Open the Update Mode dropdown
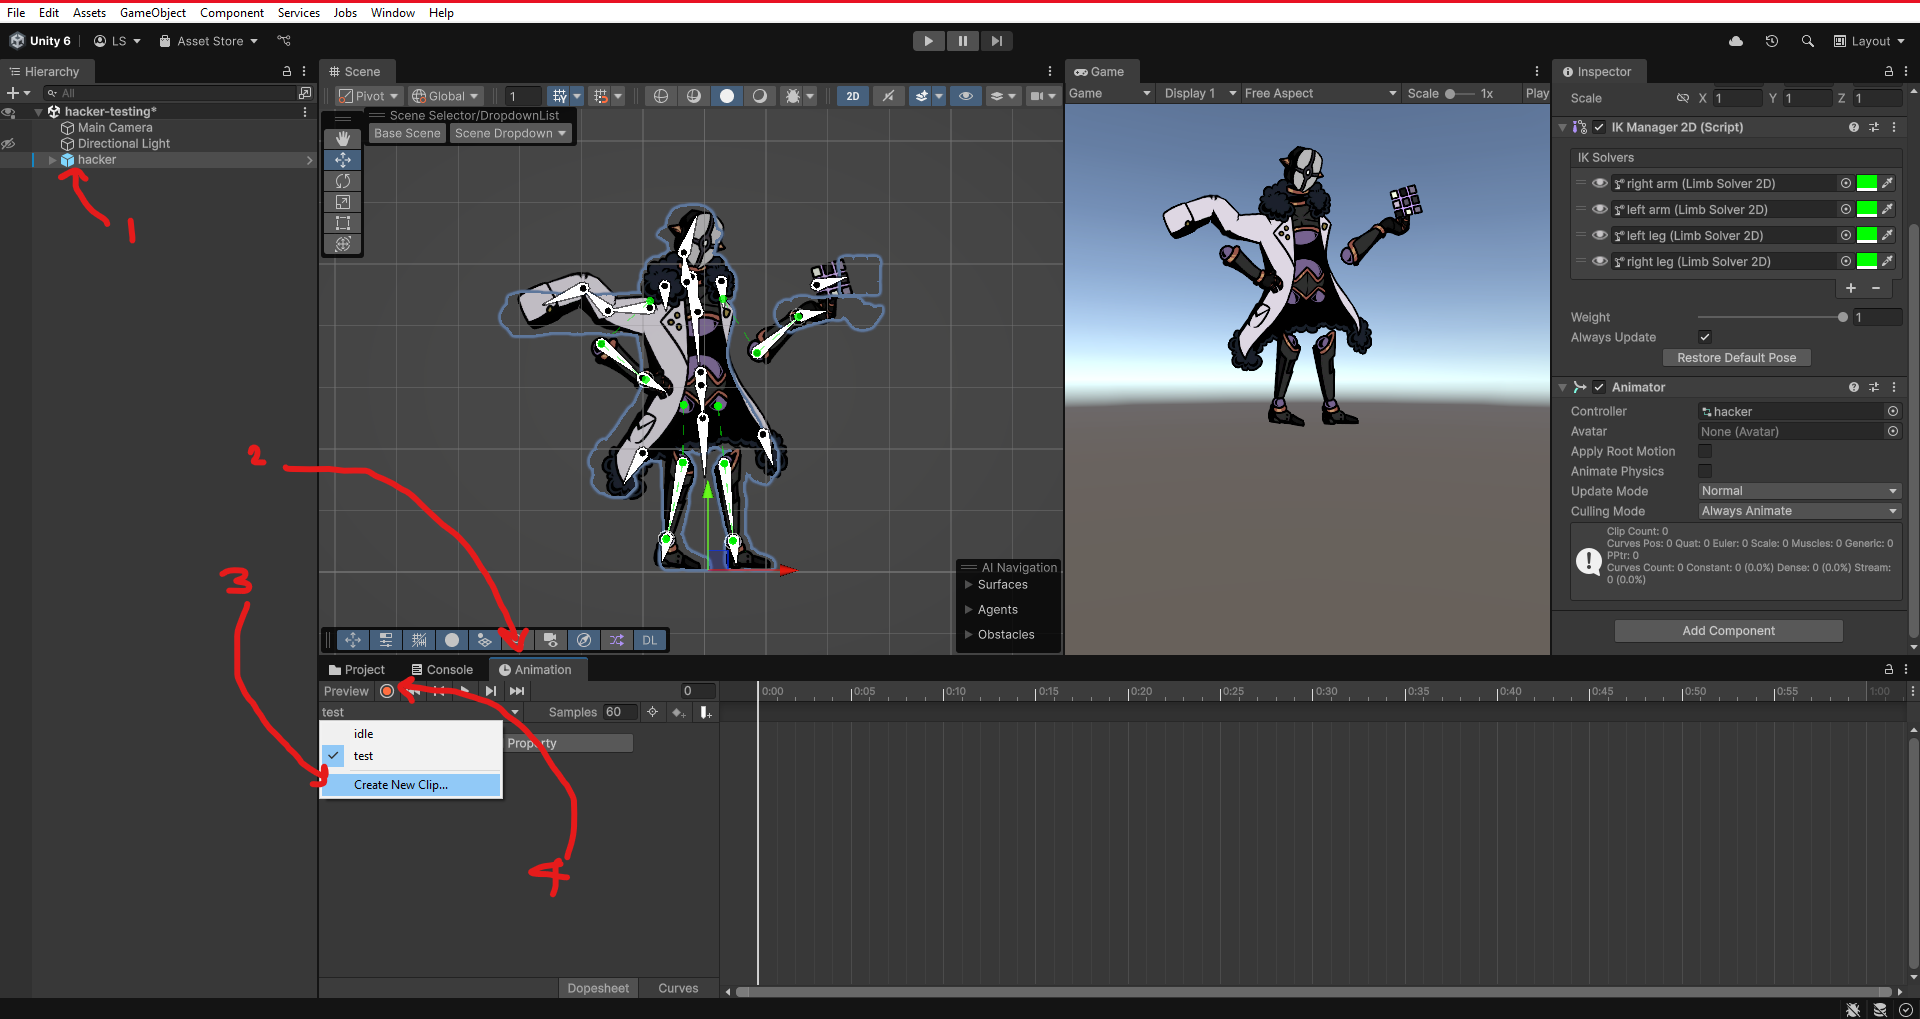The width and height of the screenshot is (1920, 1019). [1799, 491]
